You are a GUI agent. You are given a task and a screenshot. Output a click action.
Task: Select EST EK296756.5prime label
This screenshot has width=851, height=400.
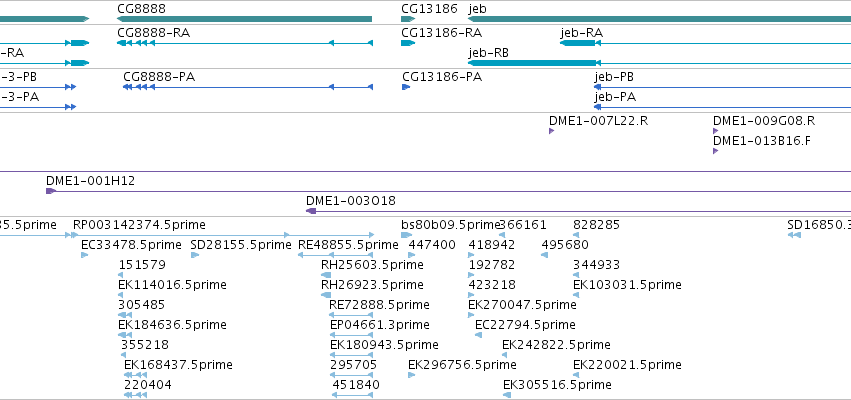coord(462,365)
